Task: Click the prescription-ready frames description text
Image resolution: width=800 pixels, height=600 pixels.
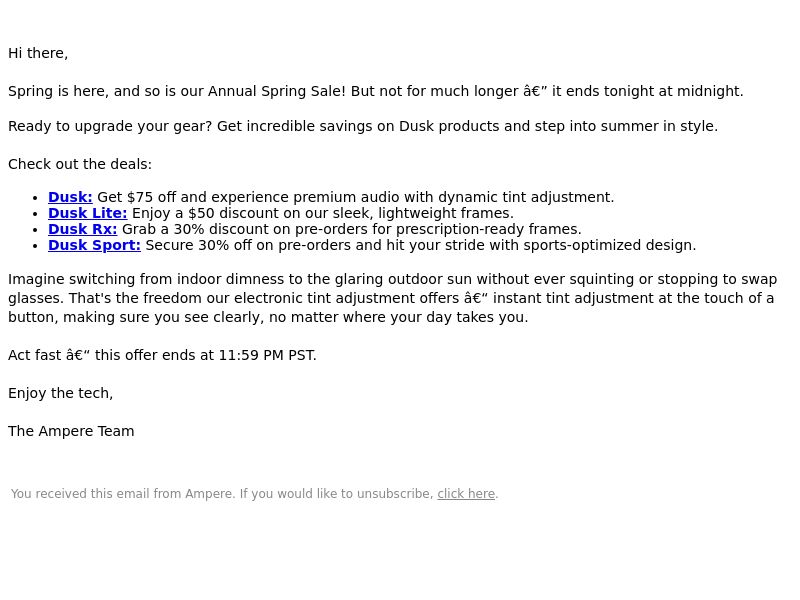Action: point(352,229)
